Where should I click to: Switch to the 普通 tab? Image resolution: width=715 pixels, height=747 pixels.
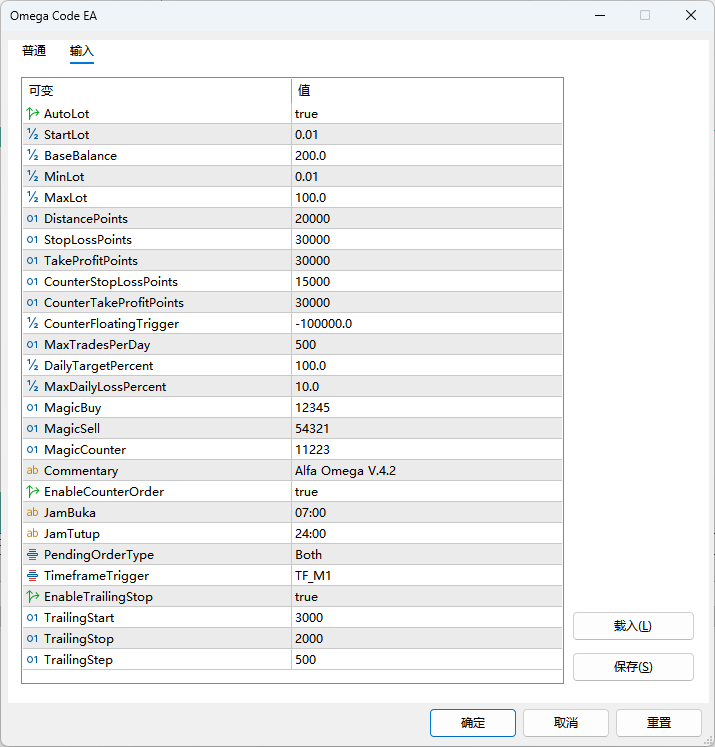(34, 51)
